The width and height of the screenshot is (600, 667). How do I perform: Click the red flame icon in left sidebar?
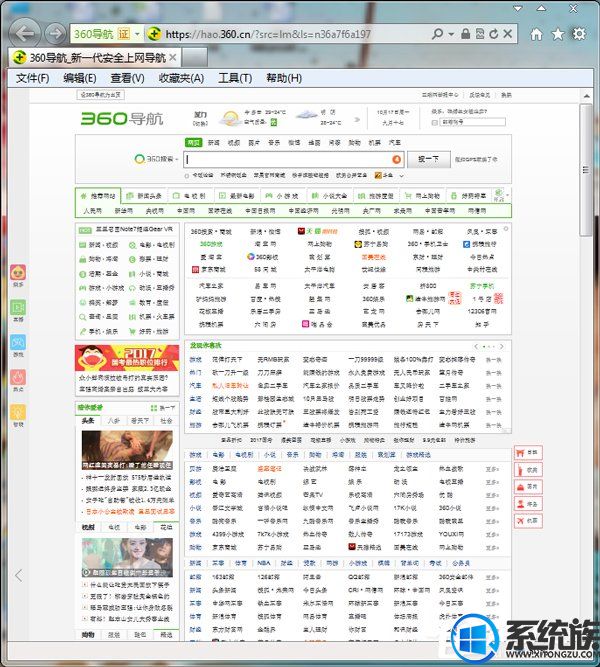18,377
